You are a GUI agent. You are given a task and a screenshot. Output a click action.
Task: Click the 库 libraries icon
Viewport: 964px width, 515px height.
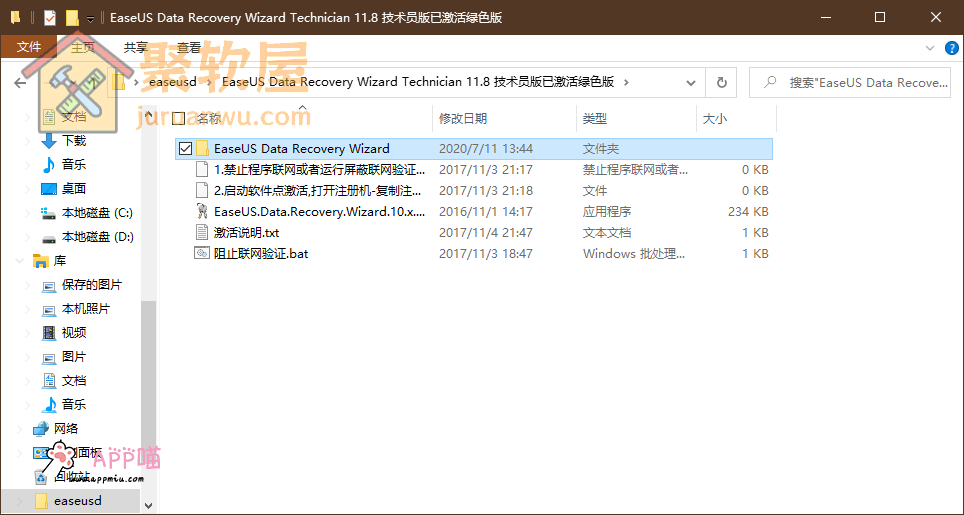41,261
